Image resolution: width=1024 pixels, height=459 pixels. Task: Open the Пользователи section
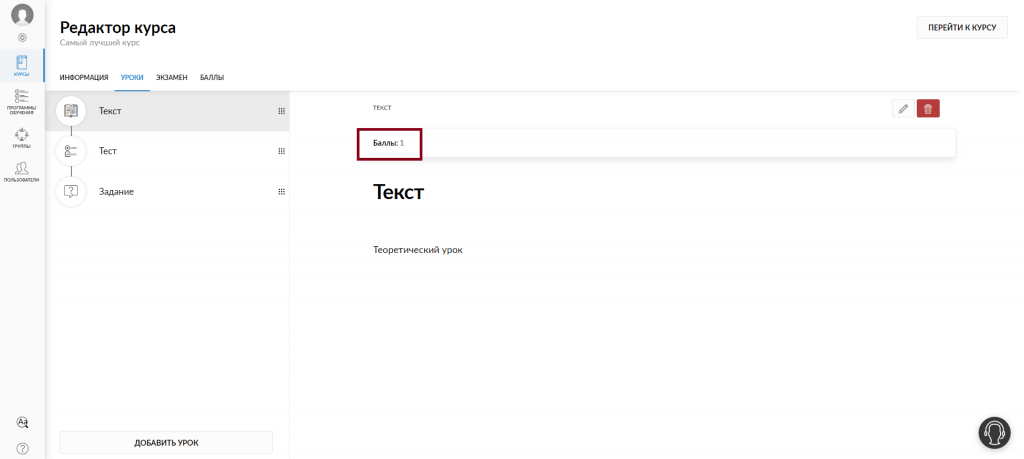point(22,172)
